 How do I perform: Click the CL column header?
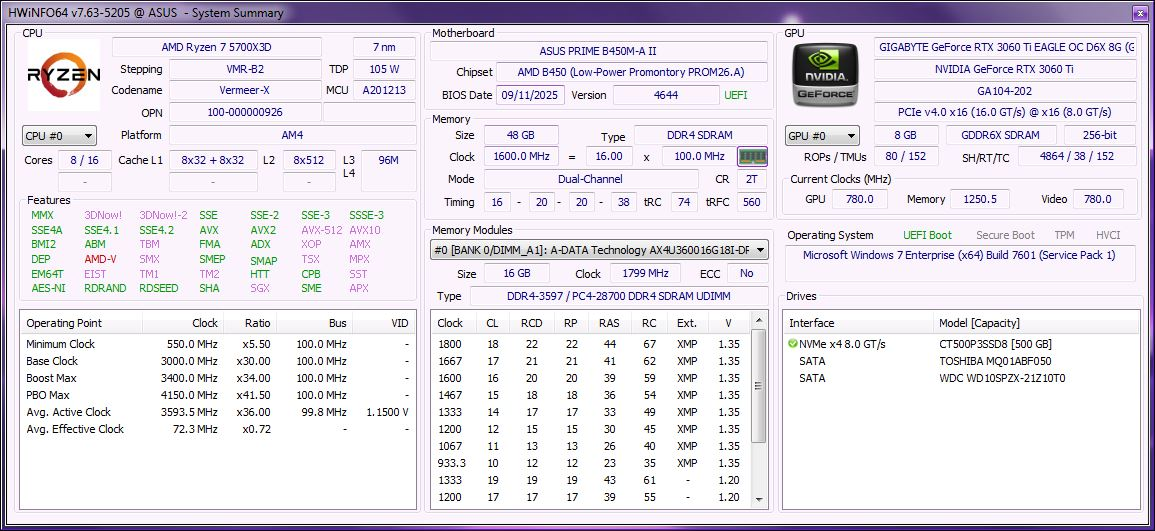click(x=492, y=323)
